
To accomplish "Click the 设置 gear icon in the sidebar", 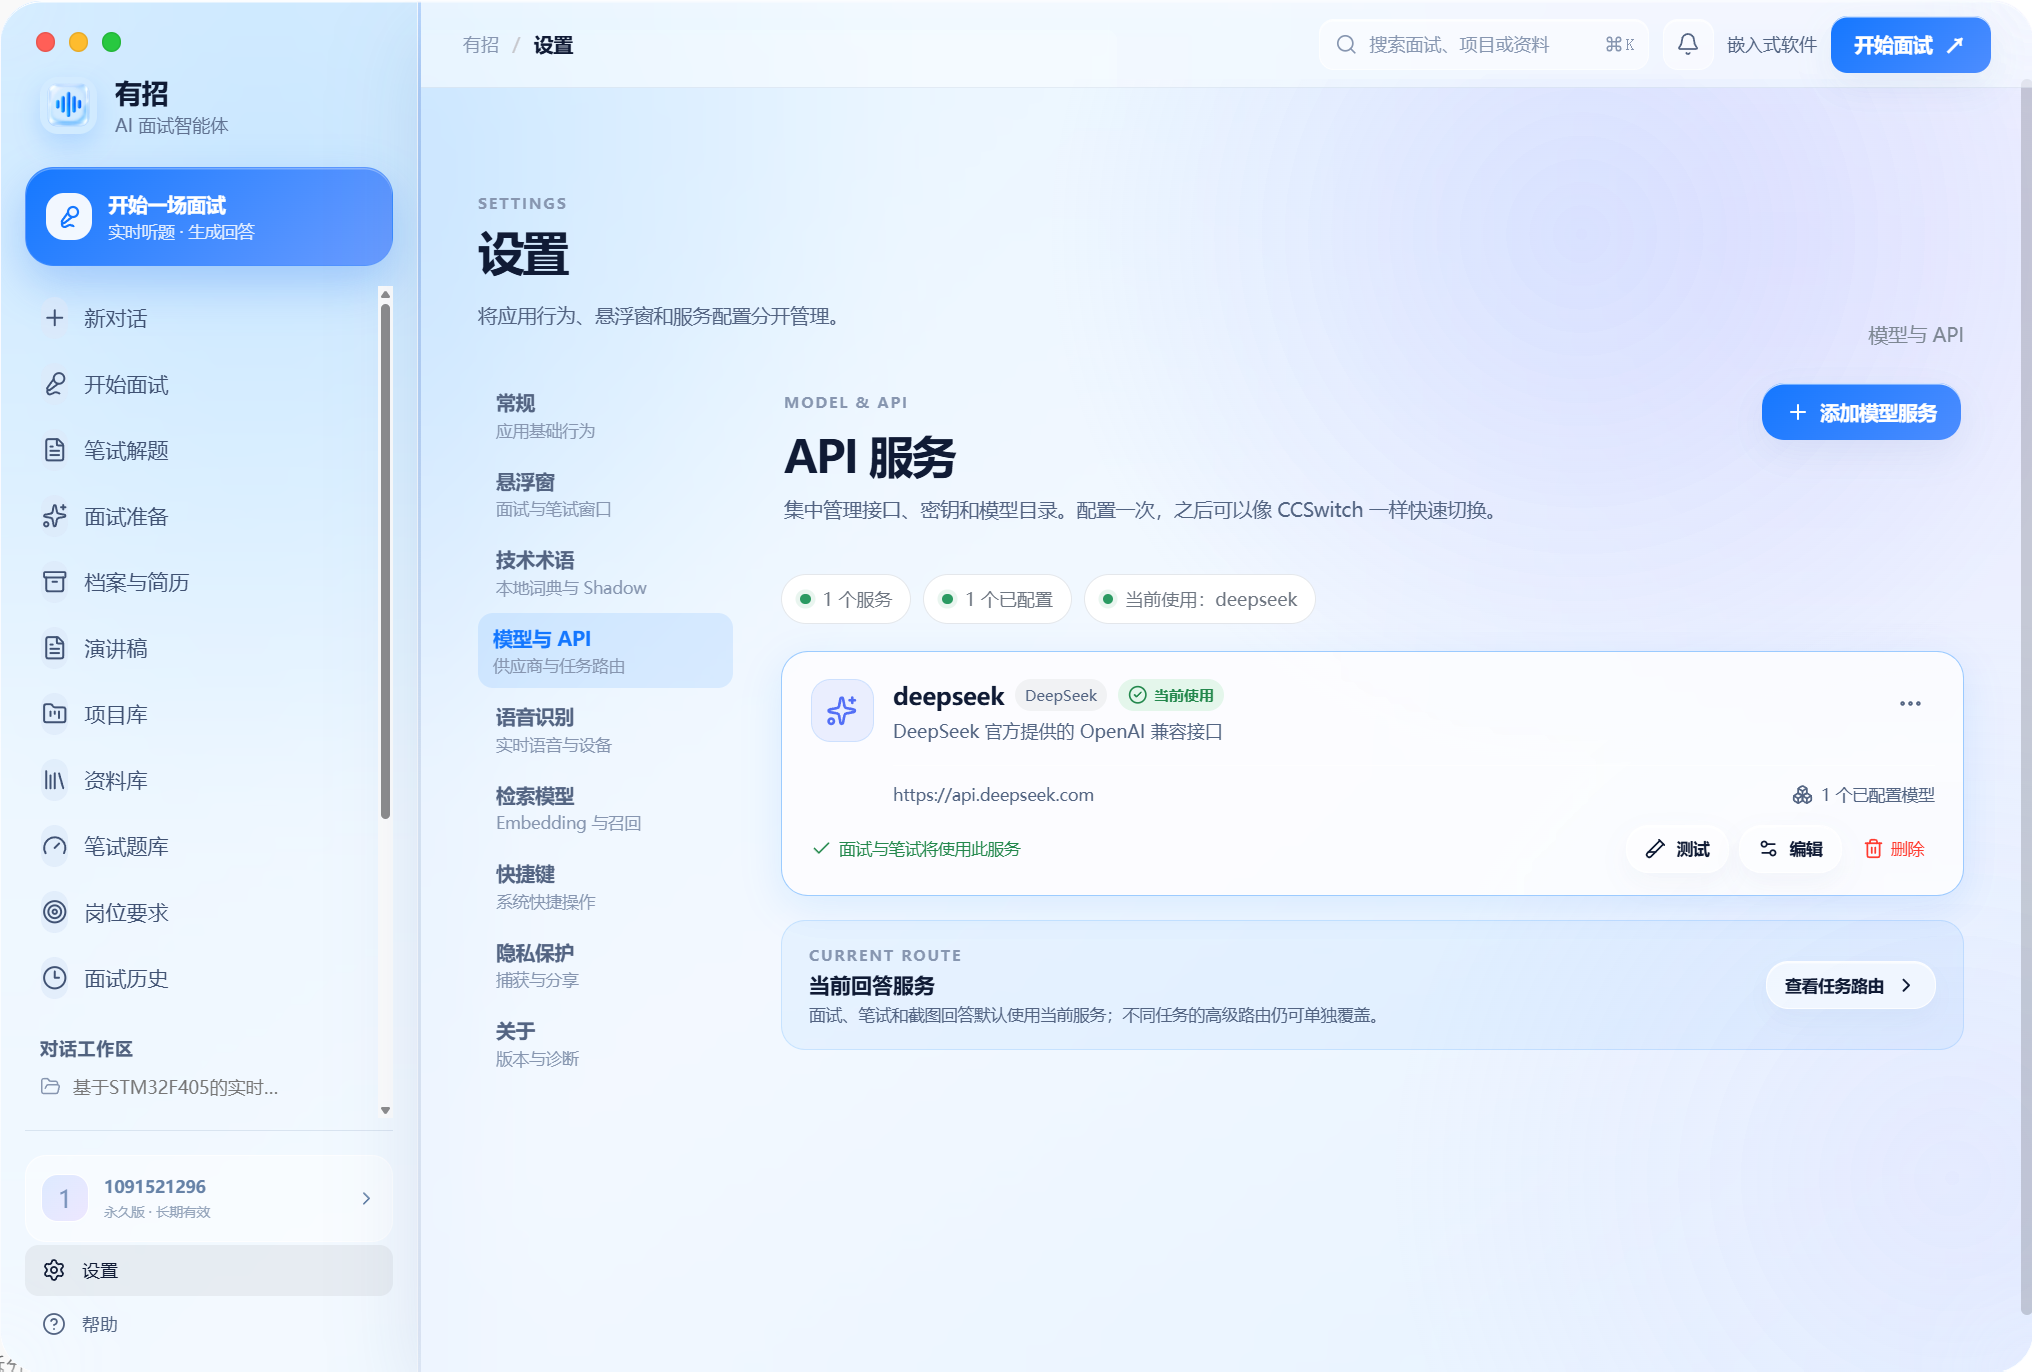I will coord(54,1270).
